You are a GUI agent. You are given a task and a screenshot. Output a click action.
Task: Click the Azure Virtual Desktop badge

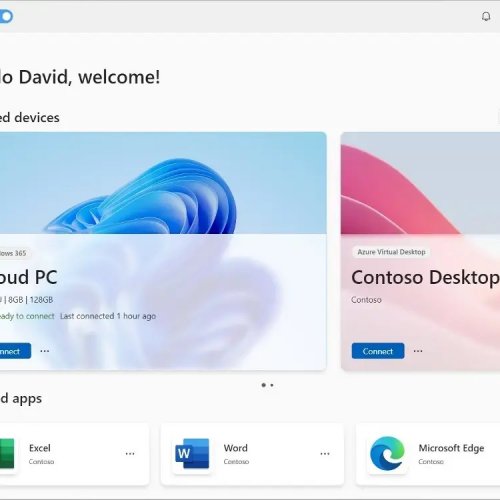click(x=391, y=252)
